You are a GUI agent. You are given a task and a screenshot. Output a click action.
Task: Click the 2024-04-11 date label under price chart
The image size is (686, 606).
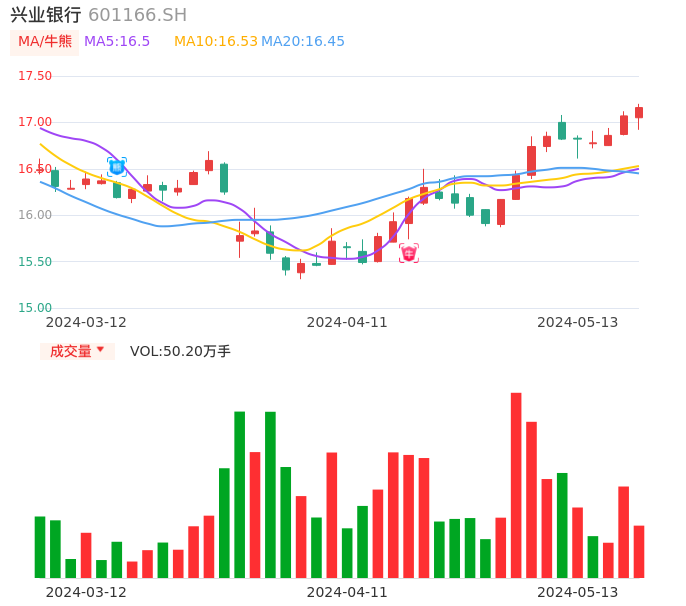pos(347,322)
